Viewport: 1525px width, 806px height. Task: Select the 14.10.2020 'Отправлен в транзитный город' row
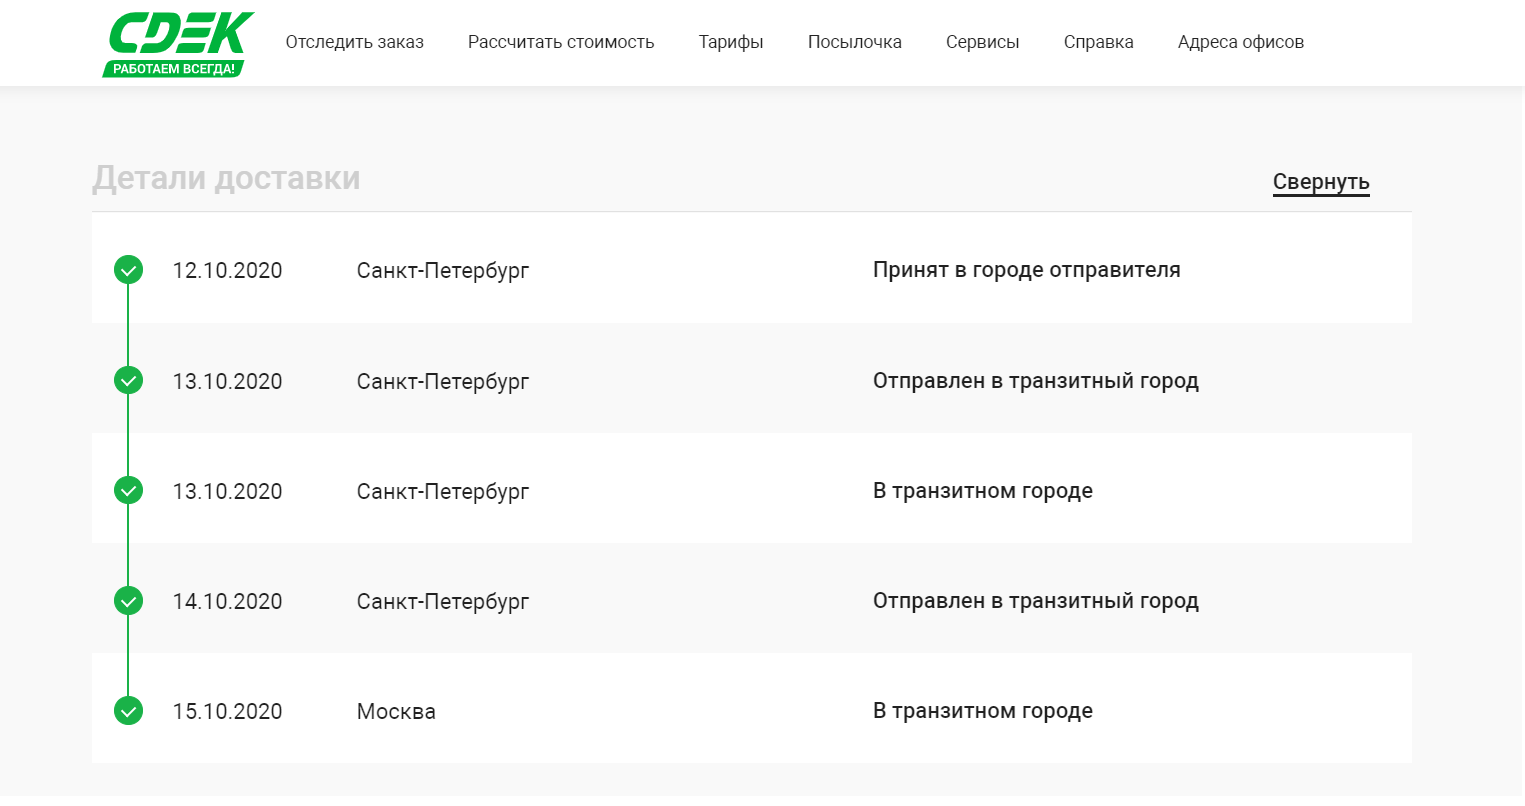1035,601
